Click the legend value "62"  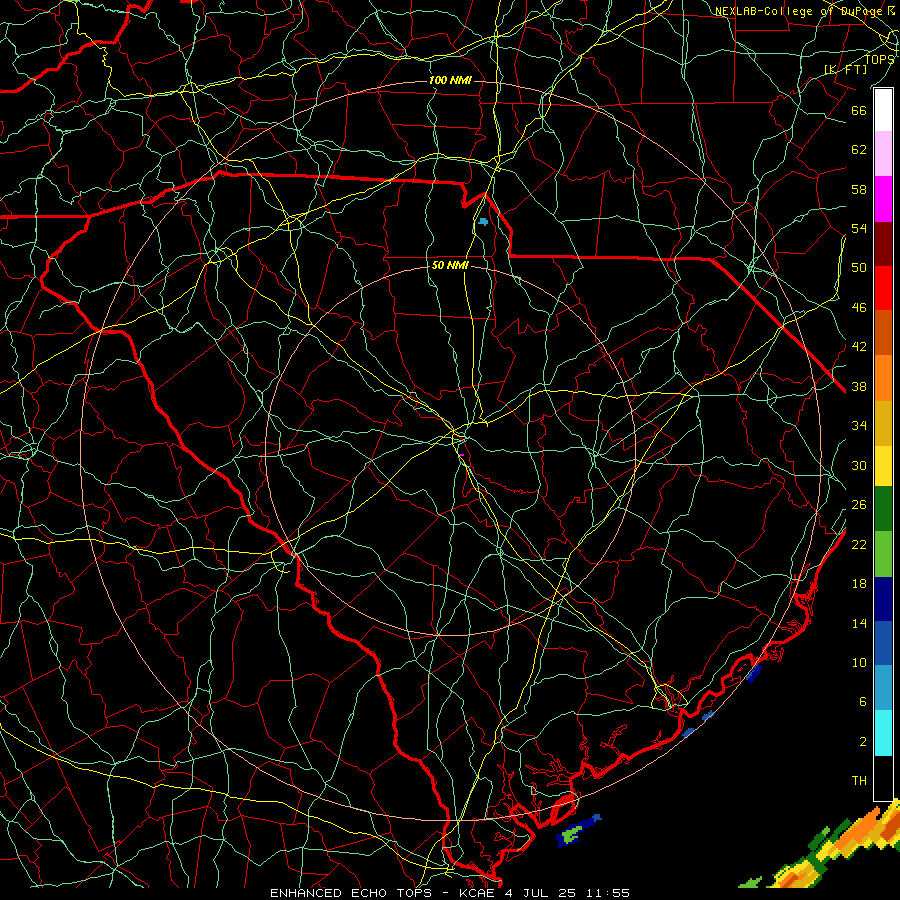(x=859, y=150)
